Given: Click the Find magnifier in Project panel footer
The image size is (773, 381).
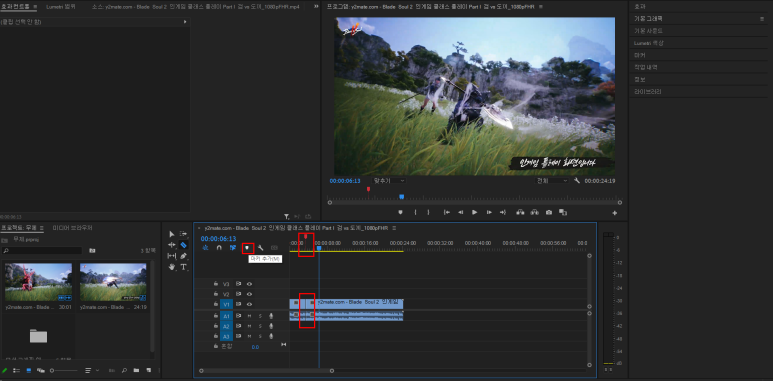Looking at the screenshot, I should pos(124,370).
